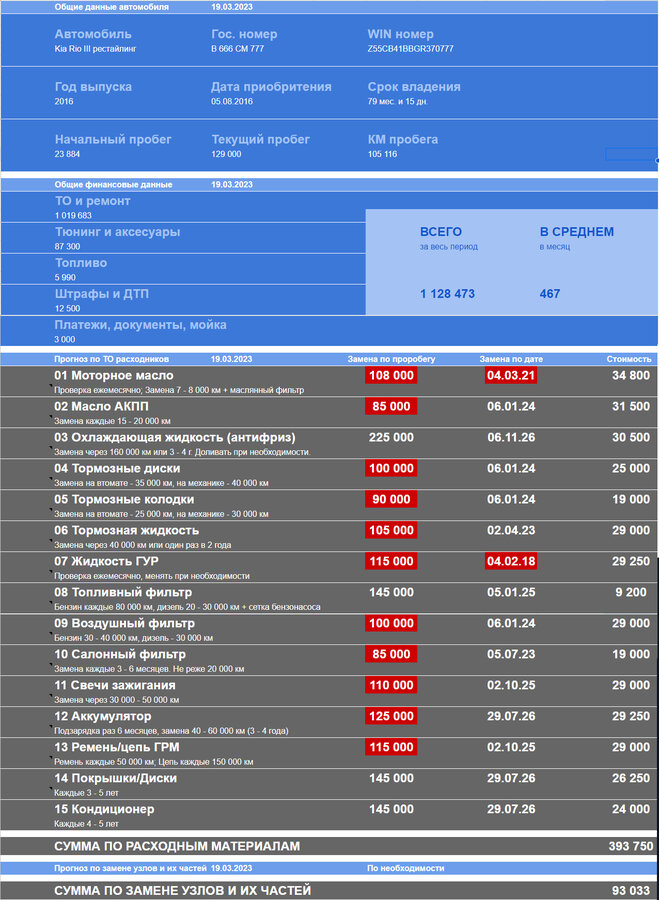Select the WIN number Z55CB41BBGR370777

410,49
